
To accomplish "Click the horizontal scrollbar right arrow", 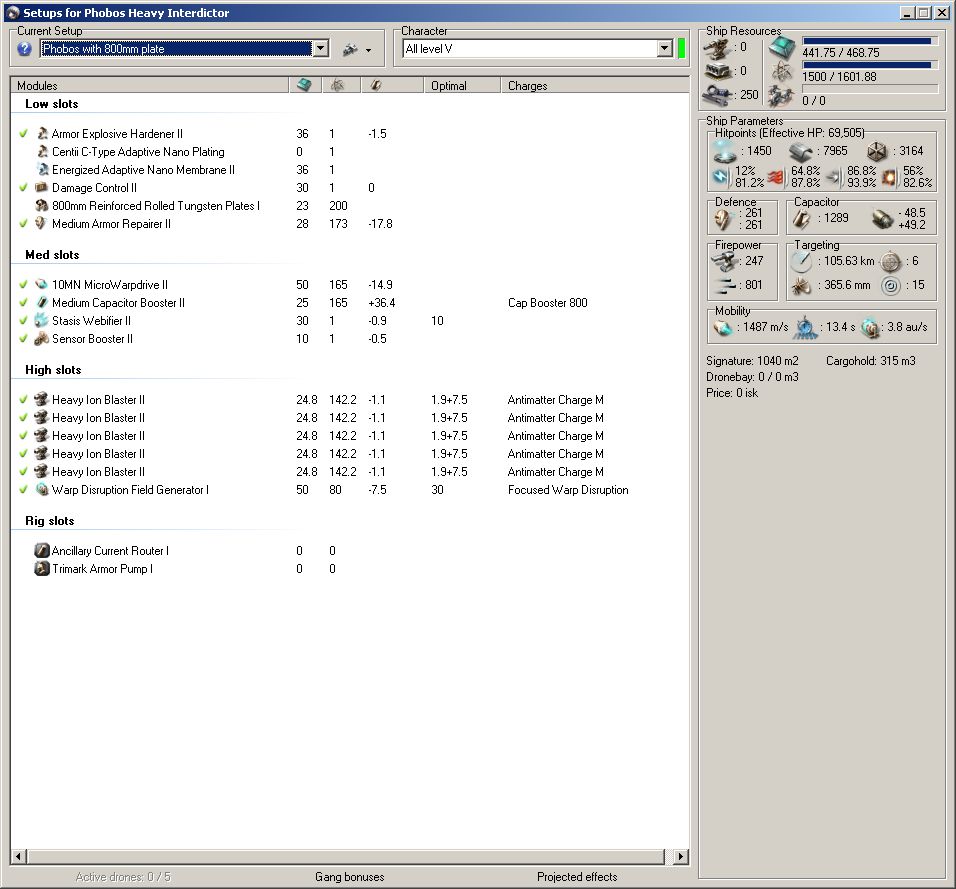I will [681, 857].
